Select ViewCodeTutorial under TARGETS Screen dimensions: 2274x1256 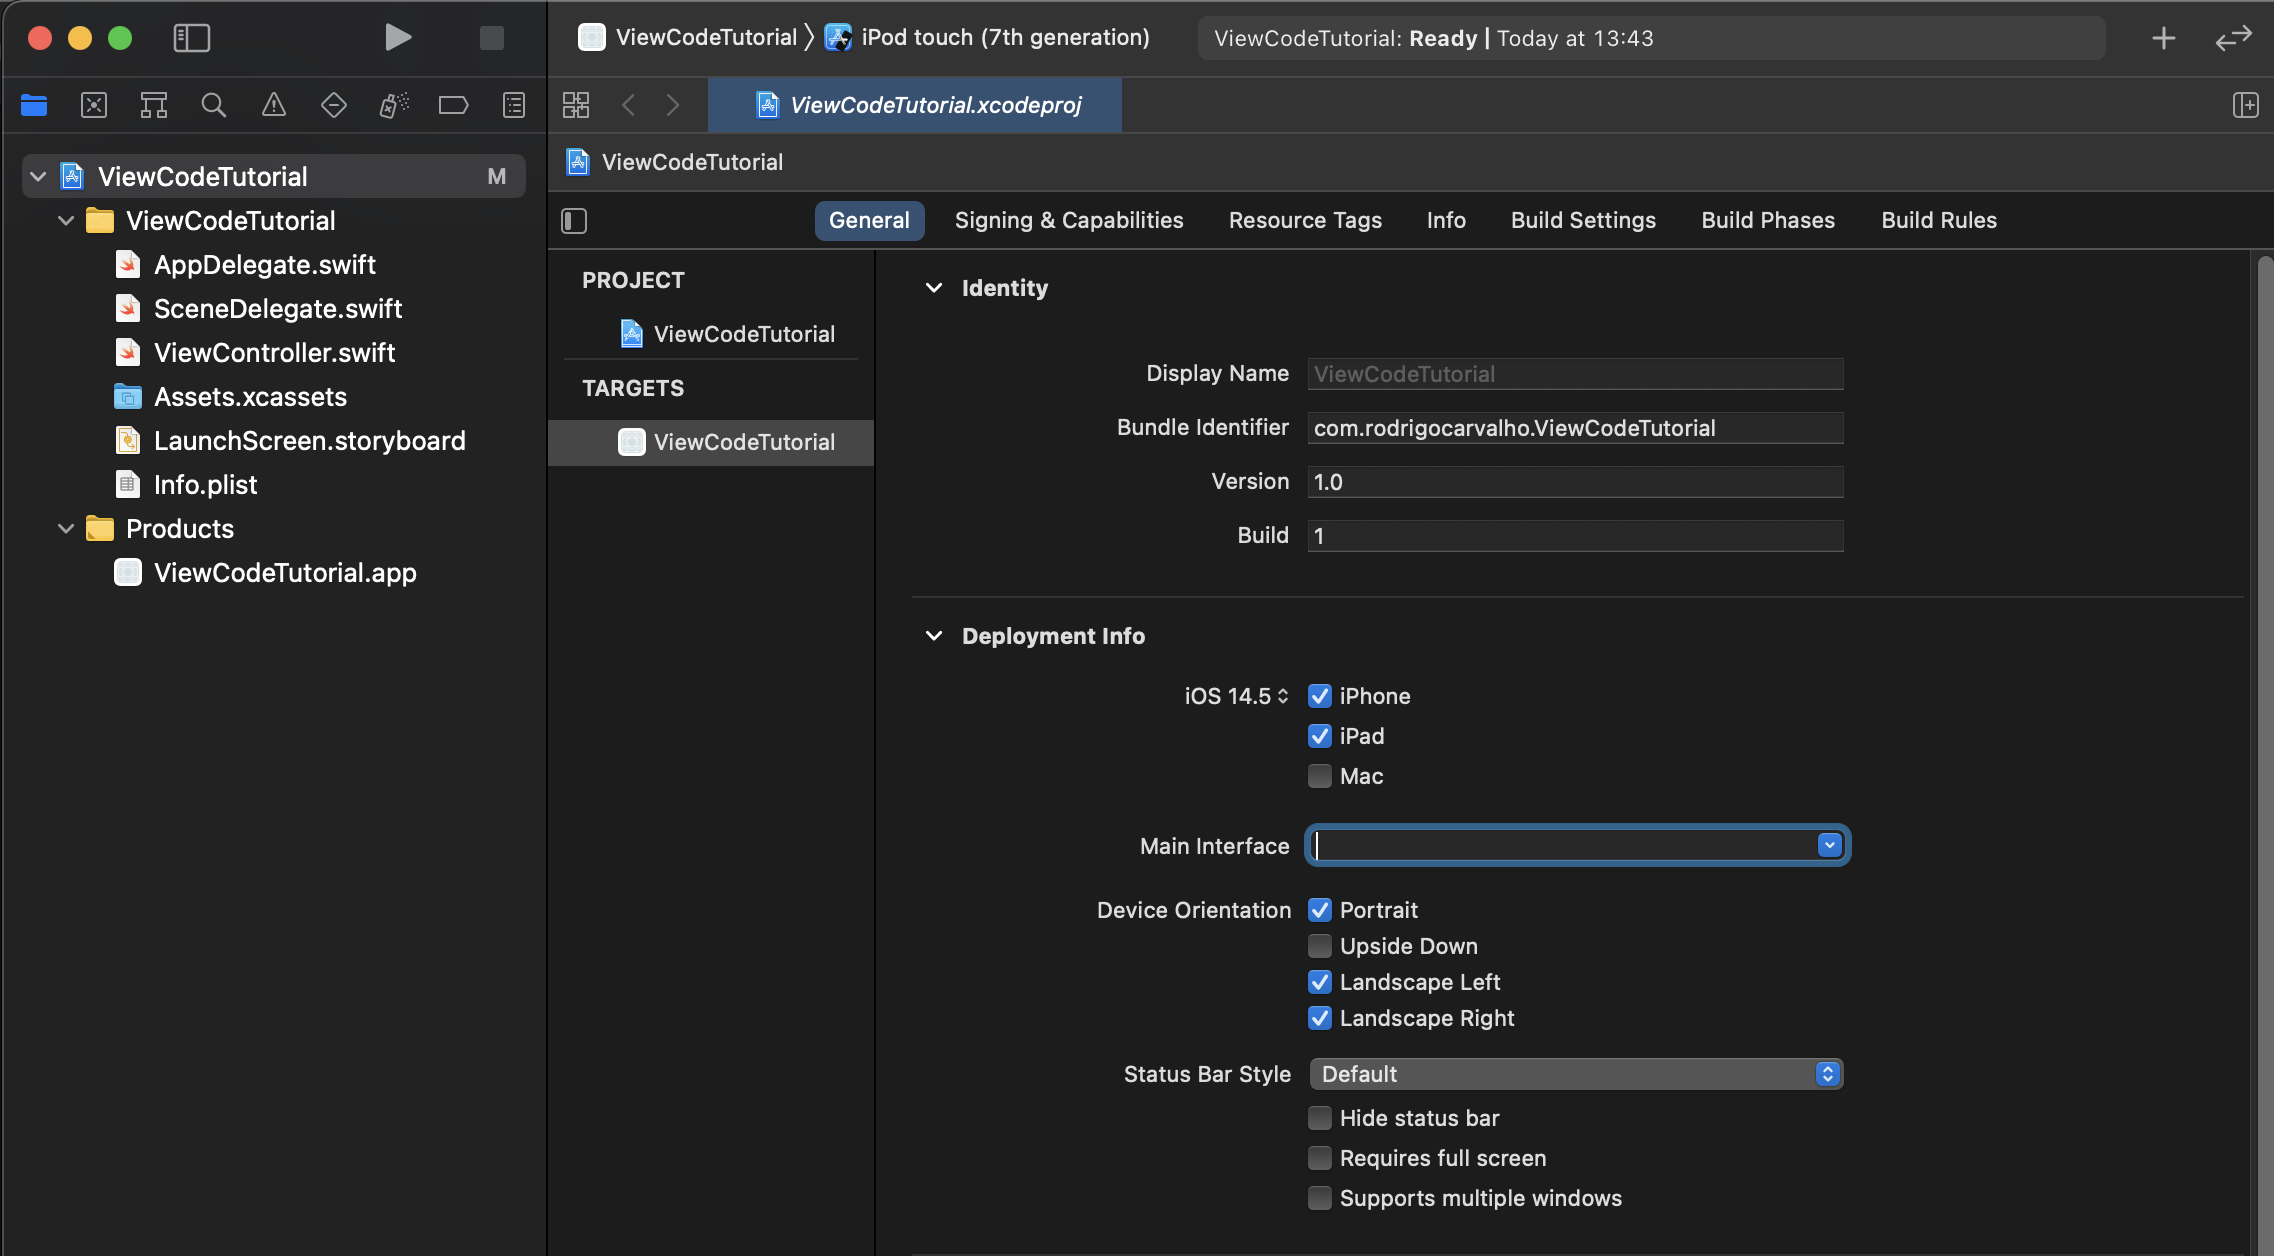tap(711, 442)
